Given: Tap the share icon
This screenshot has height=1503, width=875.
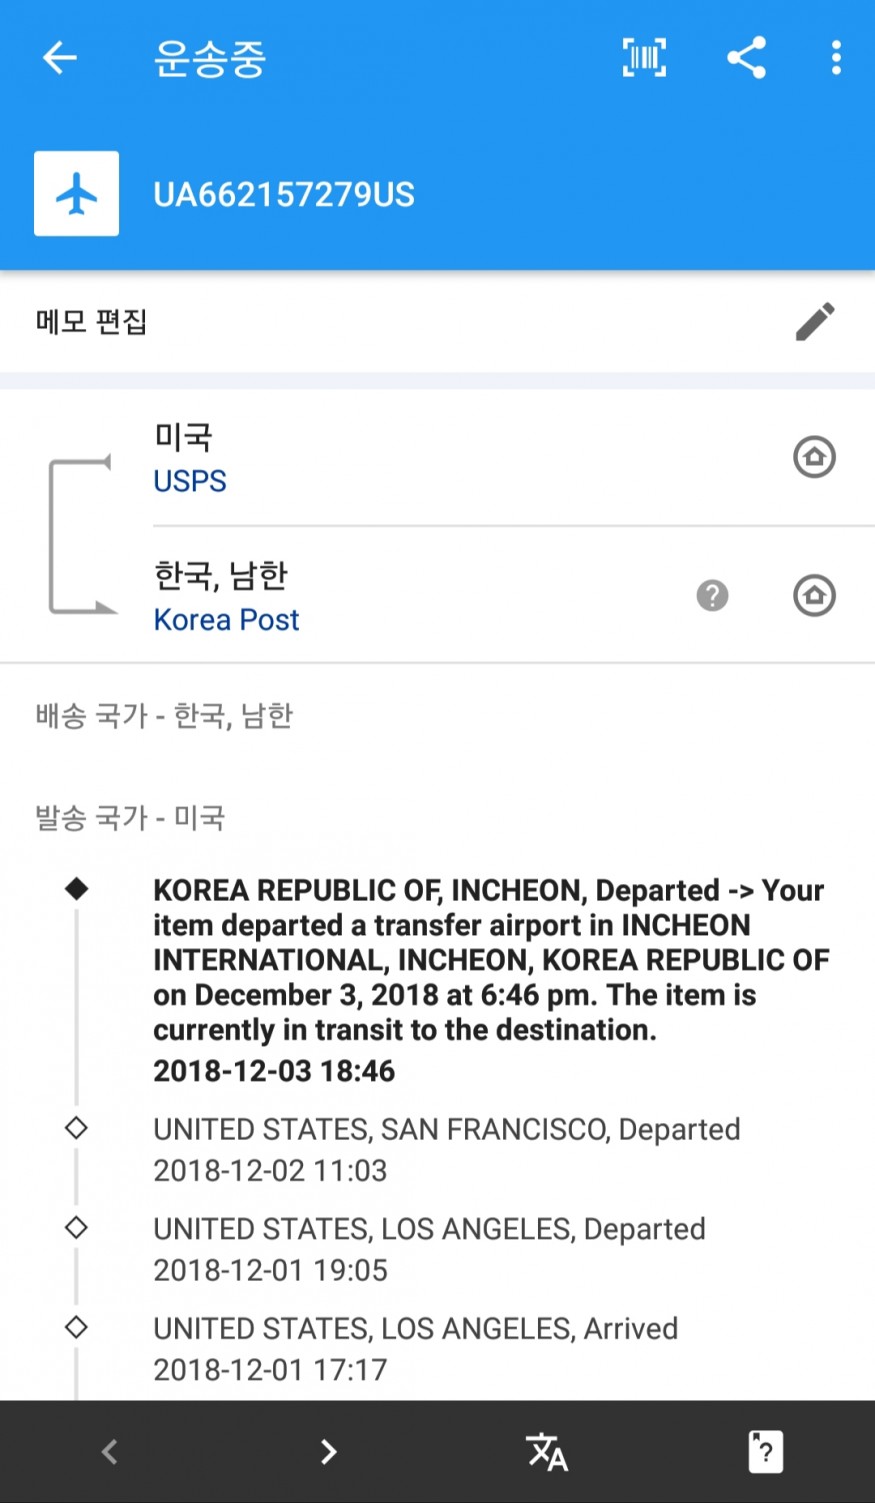Looking at the screenshot, I should tap(746, 58).
